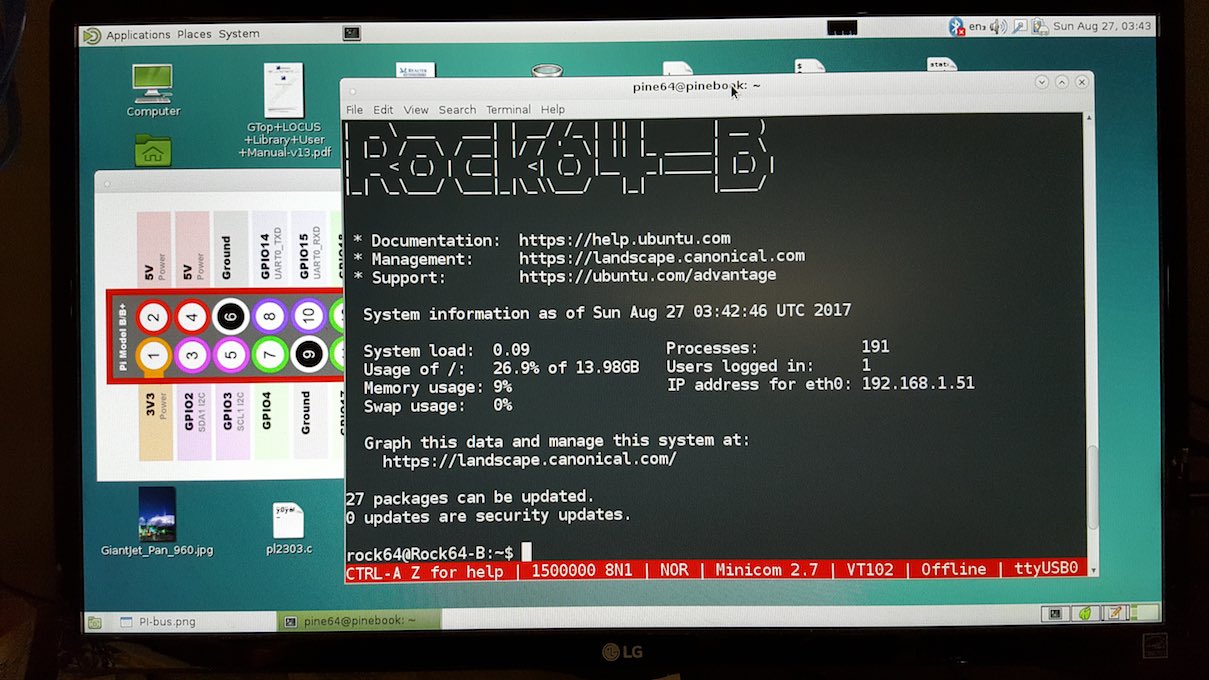Open the Places menu
Screen dimensions: 1209x680
pyautogui.click(x=194, y=34)
